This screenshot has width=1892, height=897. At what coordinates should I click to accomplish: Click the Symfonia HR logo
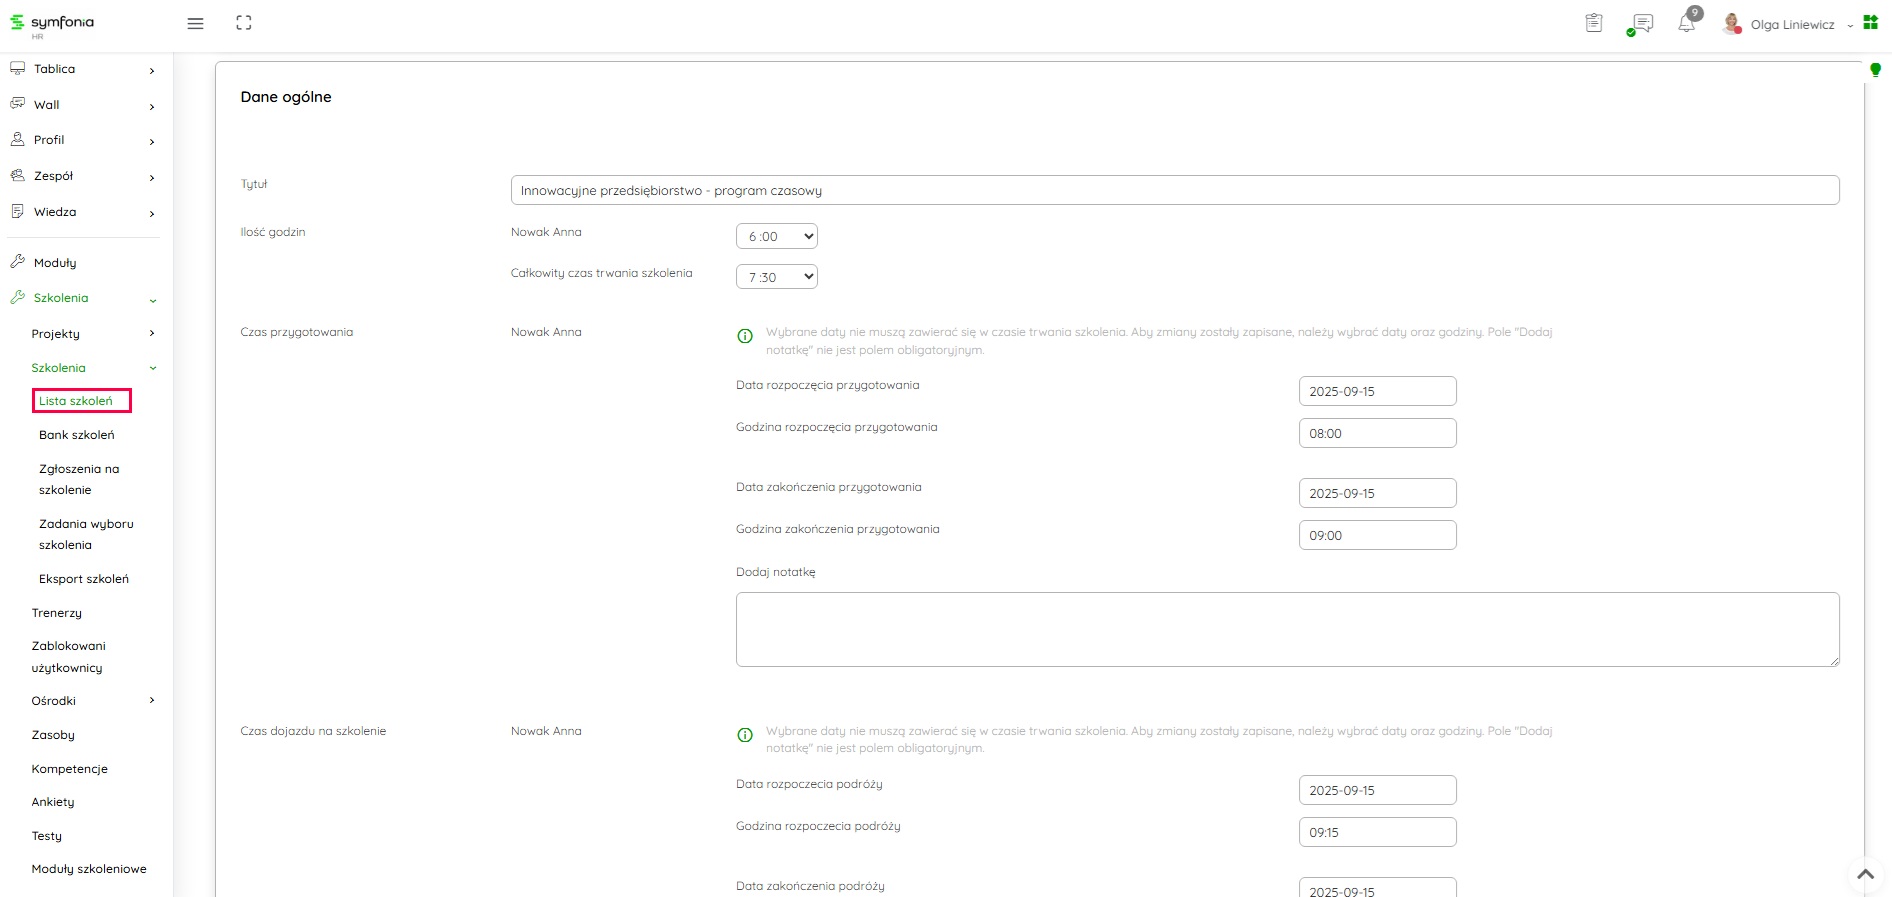point(53,24)
